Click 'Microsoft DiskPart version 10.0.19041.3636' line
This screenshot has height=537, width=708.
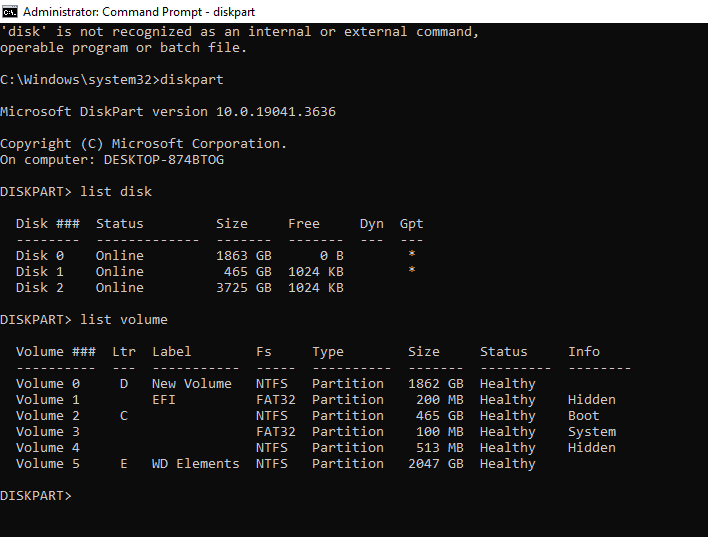(x=168, y=112)
